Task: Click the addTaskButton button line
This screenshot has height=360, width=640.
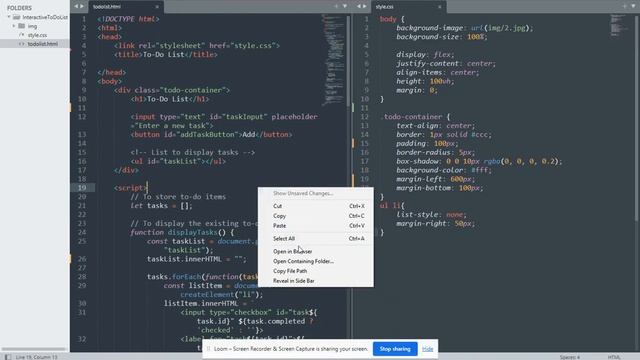Action: pos(211,134)
